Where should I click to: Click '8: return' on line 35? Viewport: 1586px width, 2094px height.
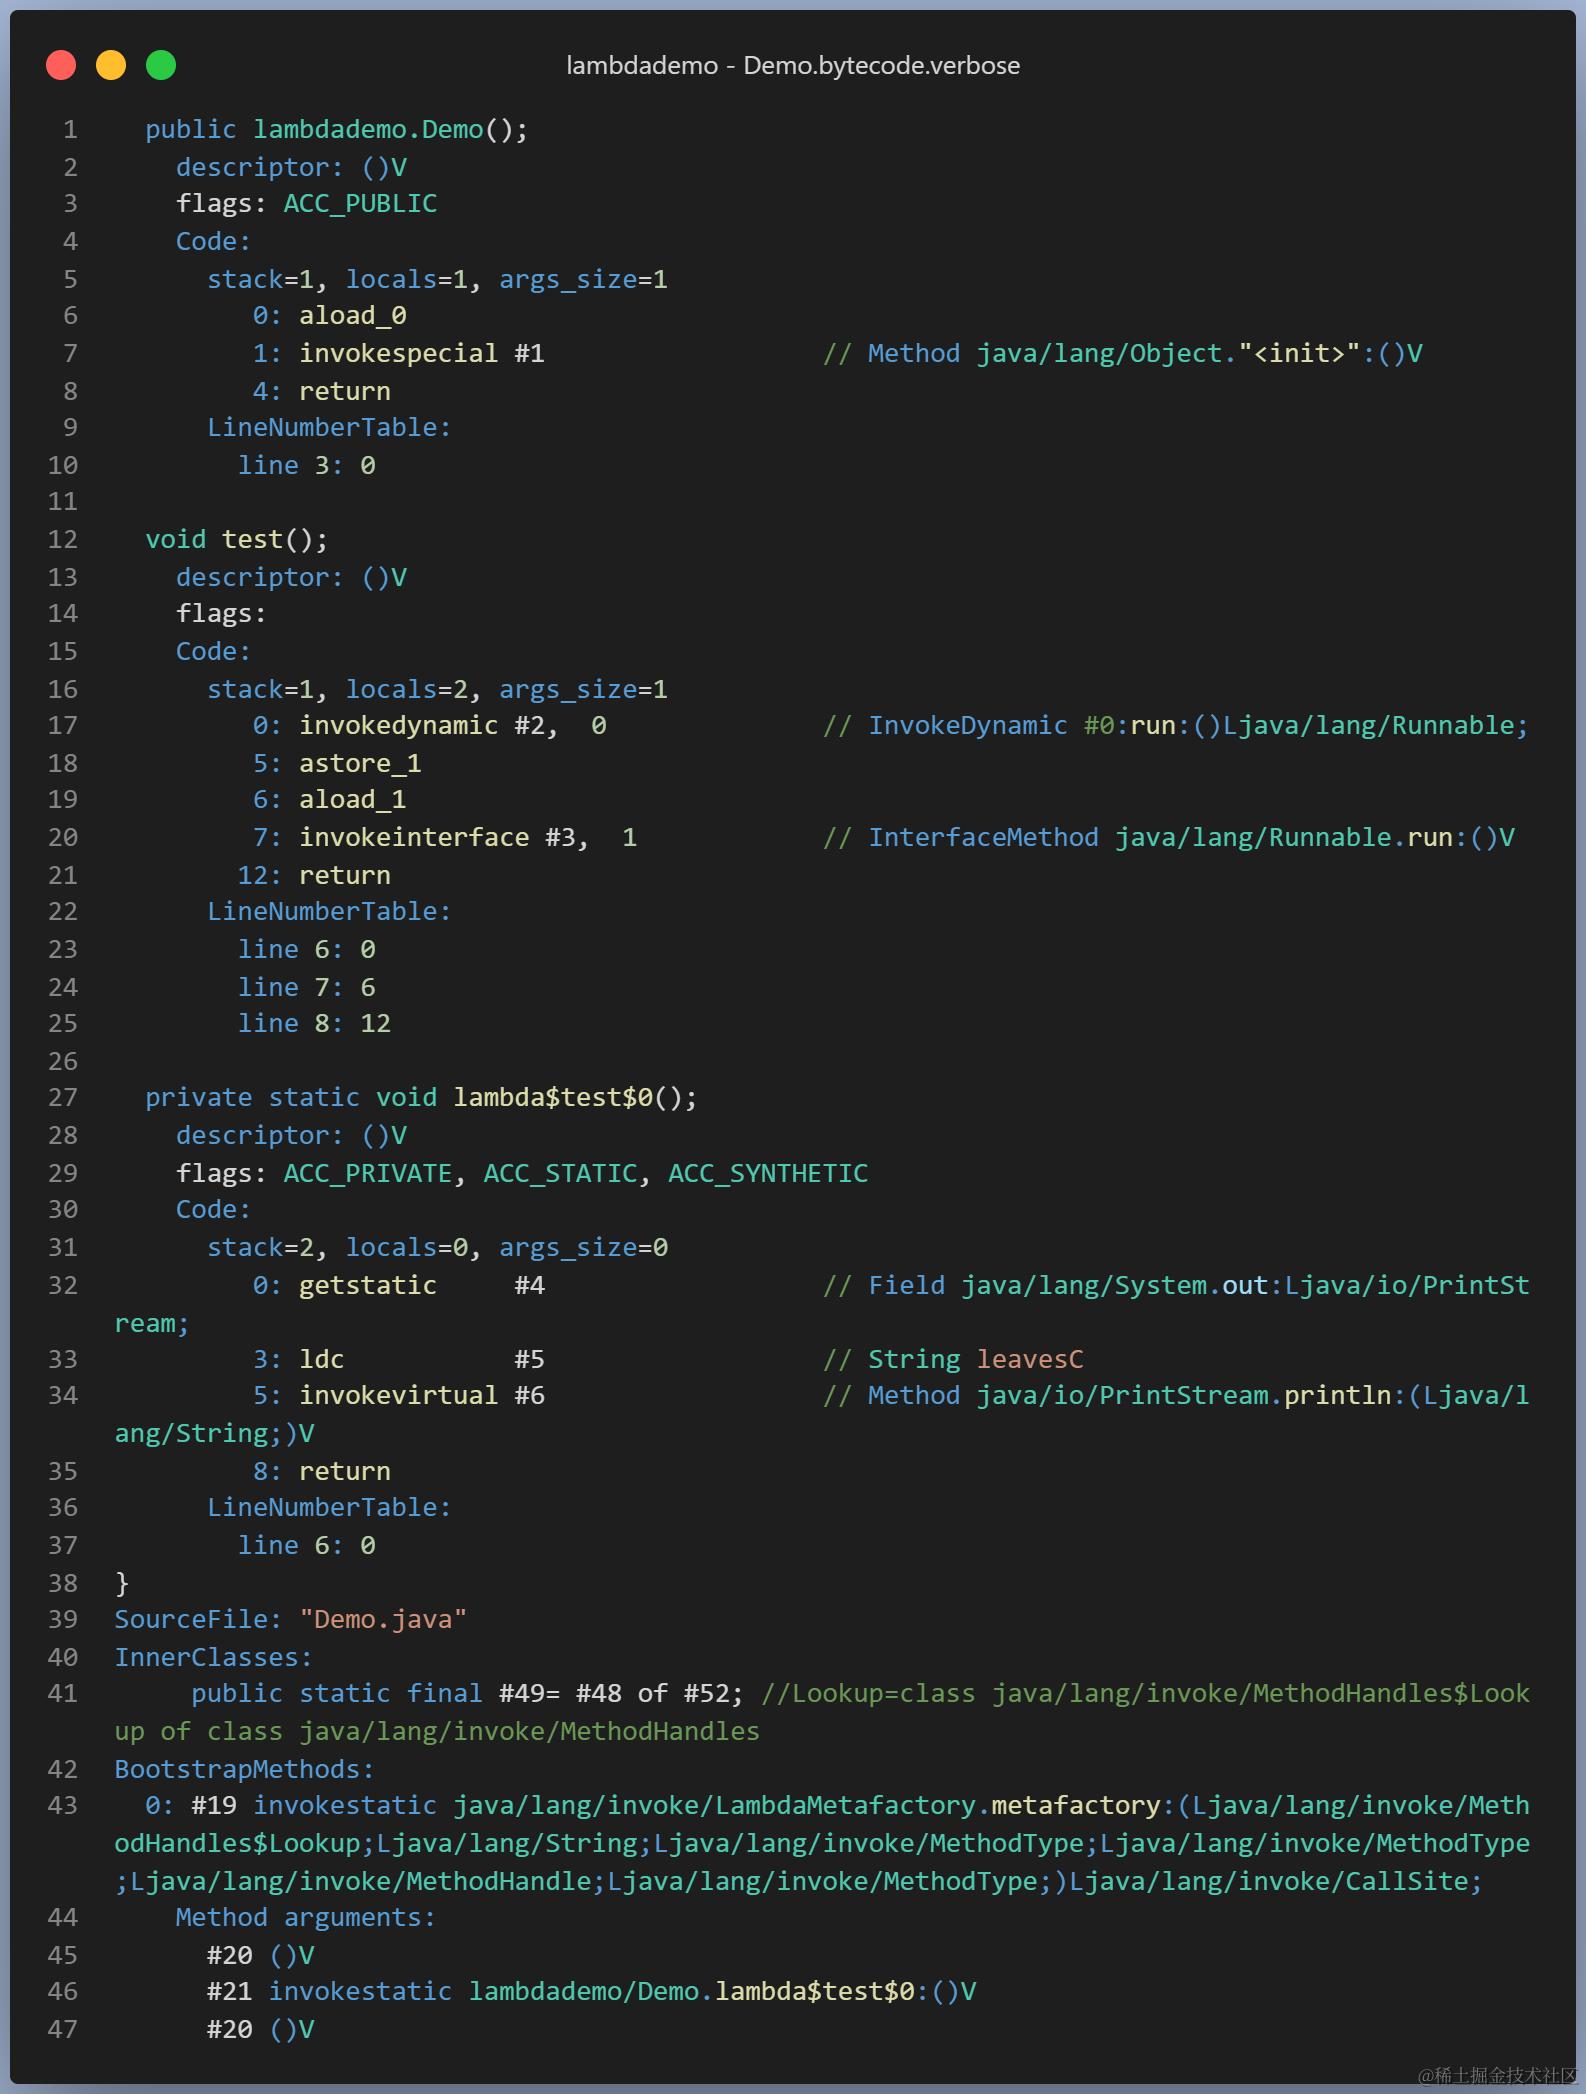point(322,1471)
